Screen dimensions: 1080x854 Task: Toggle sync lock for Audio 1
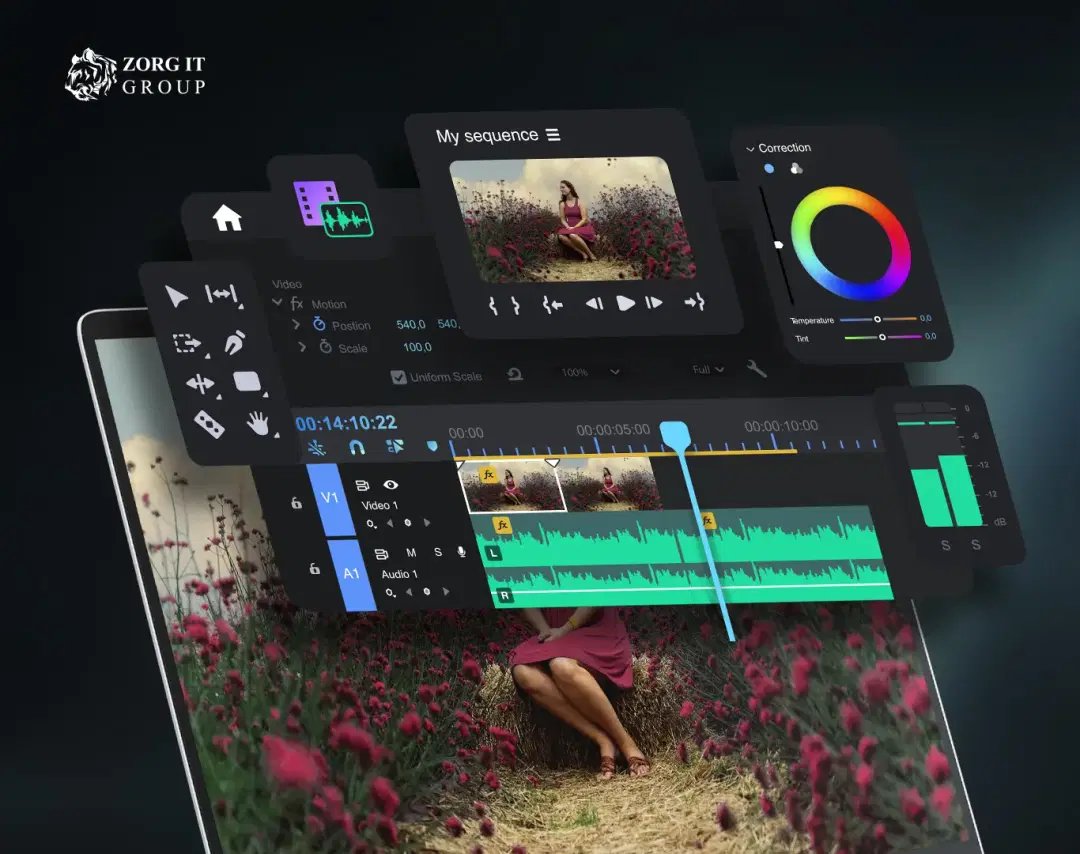pyautogui.click(x=381, y=554)
